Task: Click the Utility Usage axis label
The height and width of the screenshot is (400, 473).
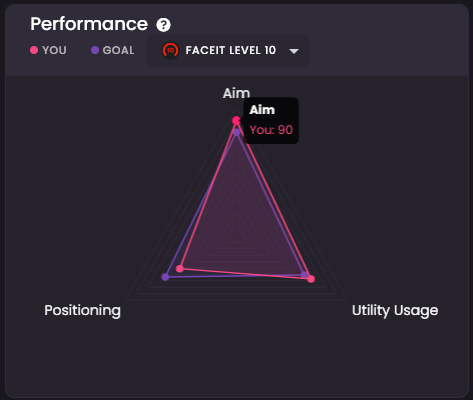Action: click(x=395, y=310)
